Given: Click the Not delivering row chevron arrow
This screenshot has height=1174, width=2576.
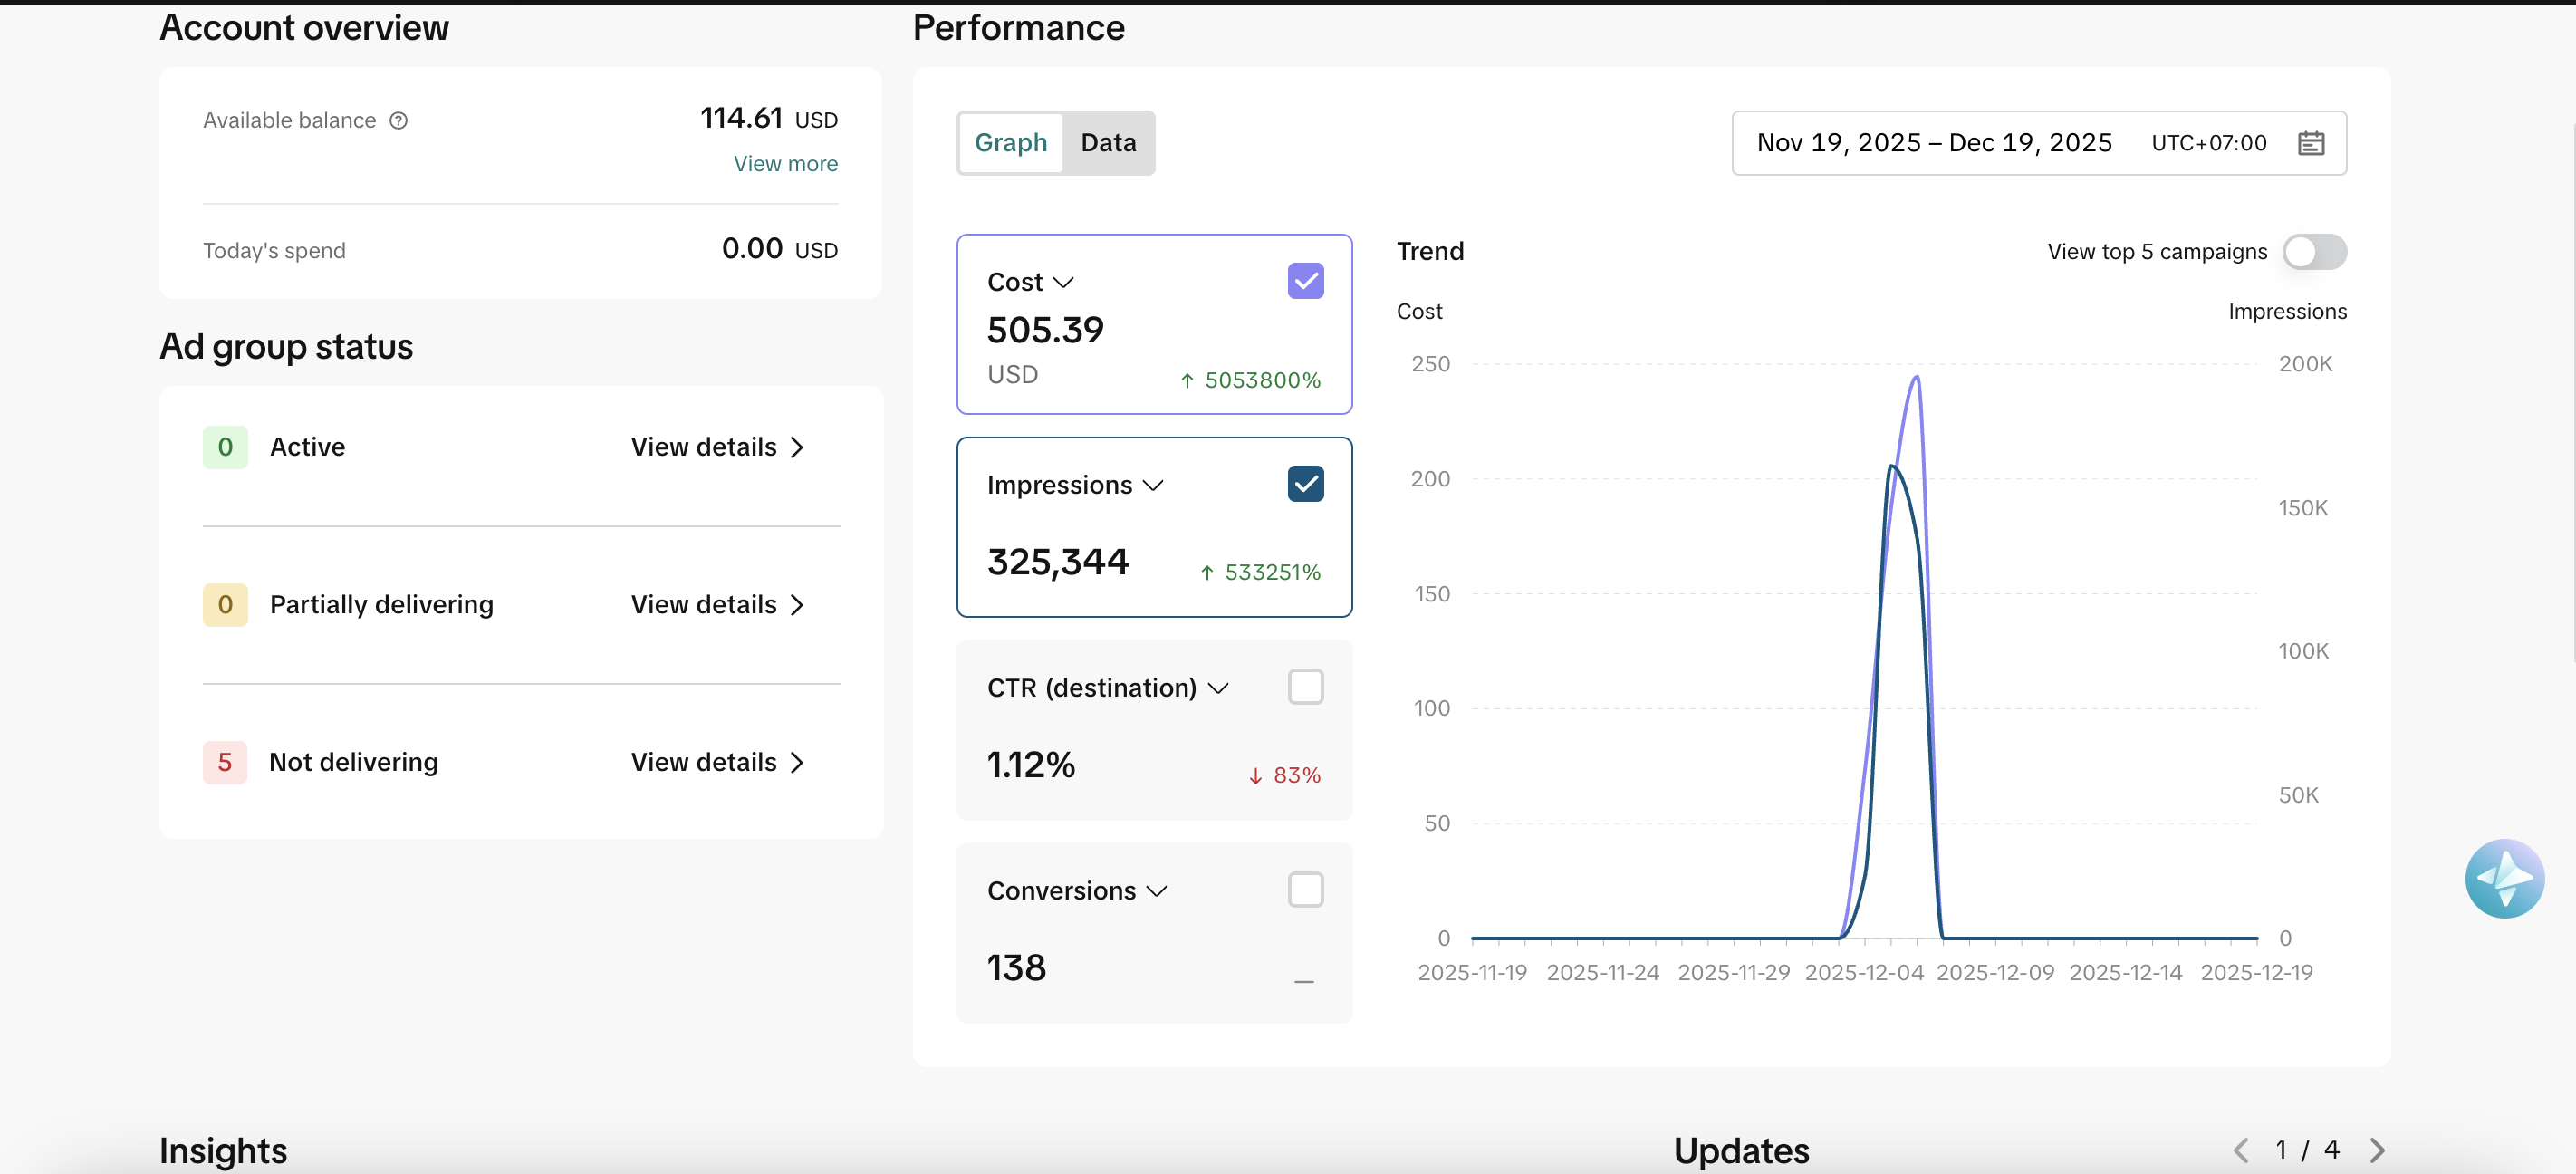Looking at the screenshot, I should tap(797, 762).
